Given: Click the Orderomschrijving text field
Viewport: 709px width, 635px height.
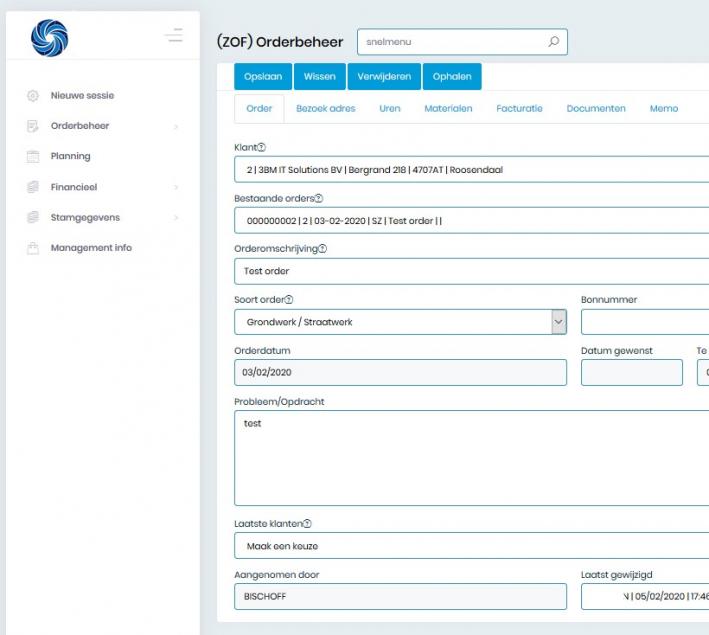Looking at the screenshot, I should click(x=470, y=271).
